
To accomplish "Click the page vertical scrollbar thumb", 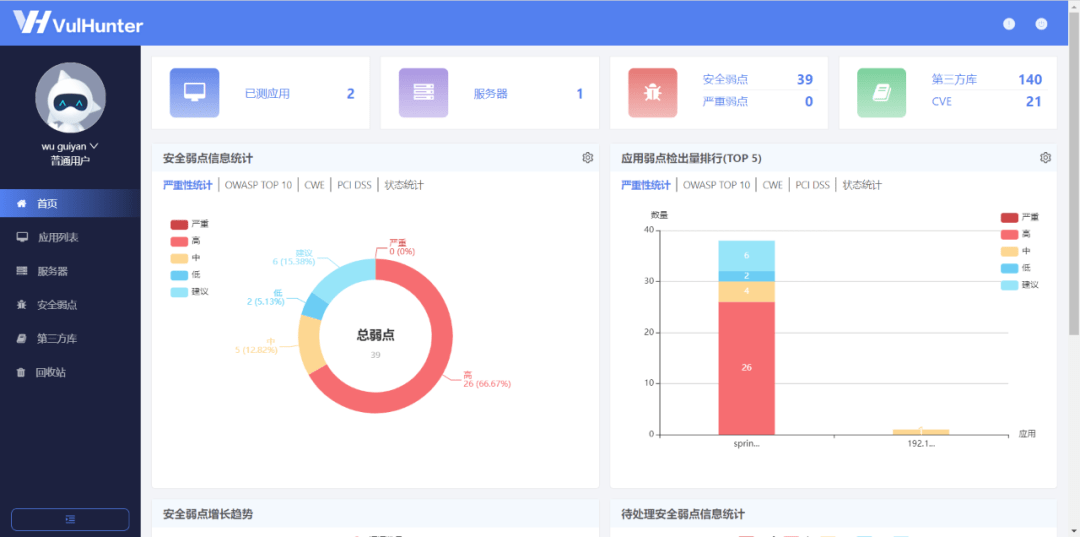I will [1074, 172].
